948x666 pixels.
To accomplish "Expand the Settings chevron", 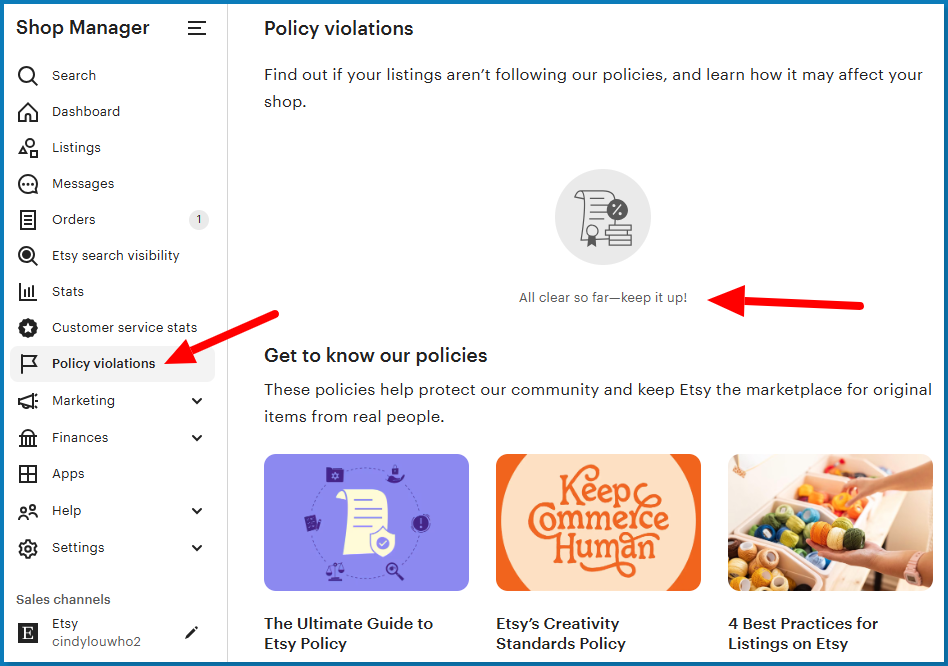I will coord(196,548).
